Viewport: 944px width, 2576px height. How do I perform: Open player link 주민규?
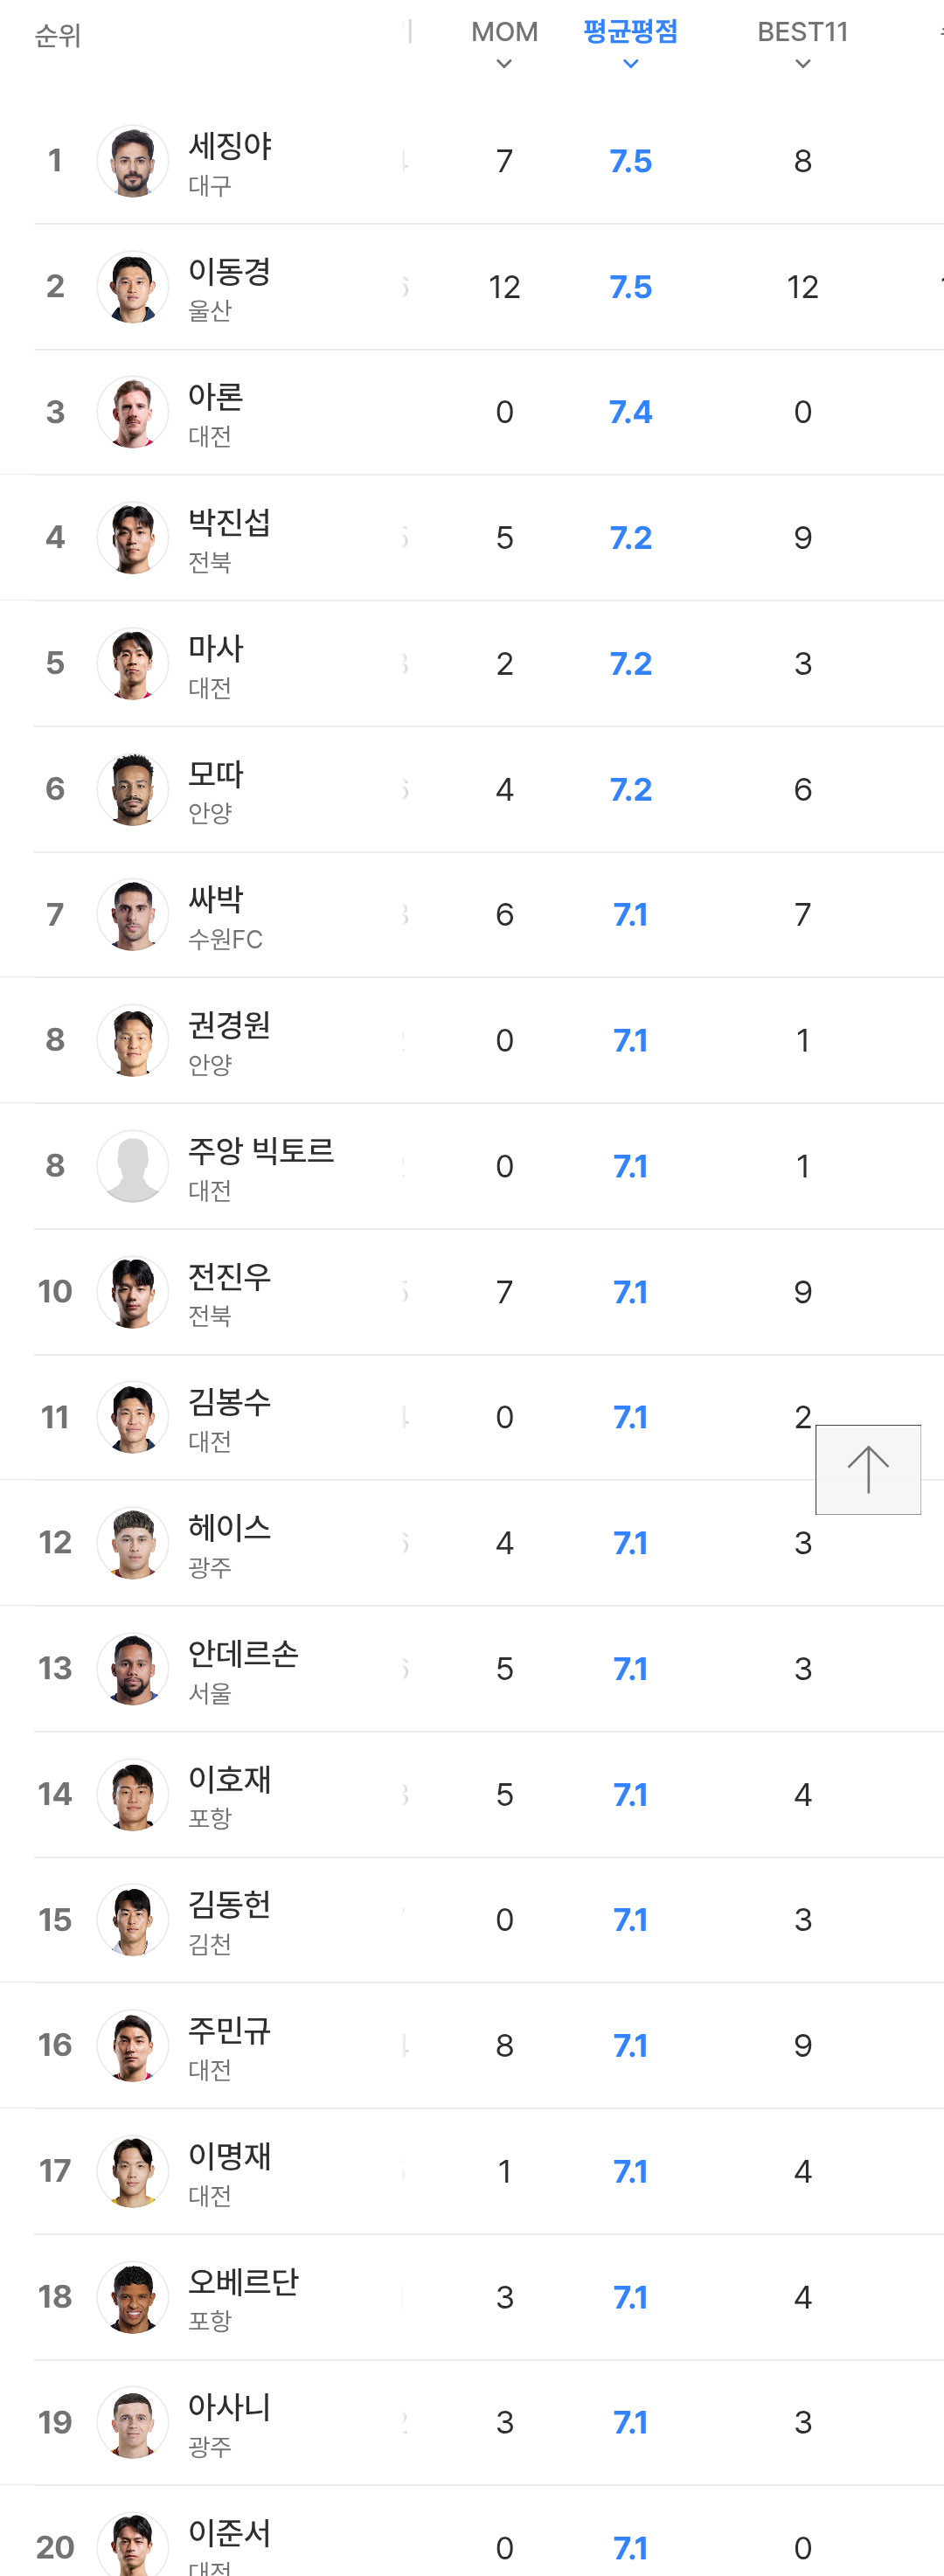coord(229,2031)
